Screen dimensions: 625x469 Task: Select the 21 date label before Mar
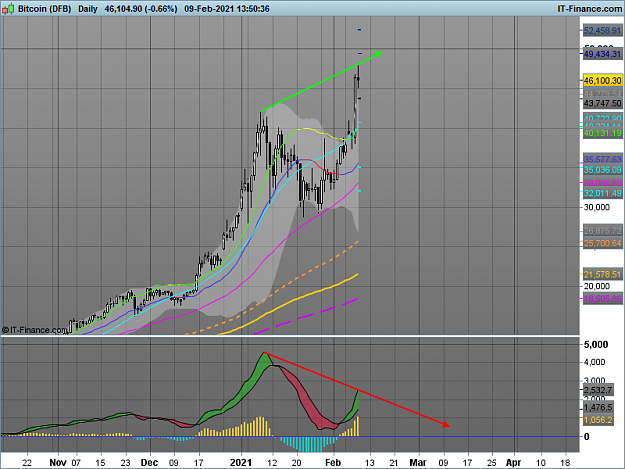pyautogui.click(x=394, y=463)
